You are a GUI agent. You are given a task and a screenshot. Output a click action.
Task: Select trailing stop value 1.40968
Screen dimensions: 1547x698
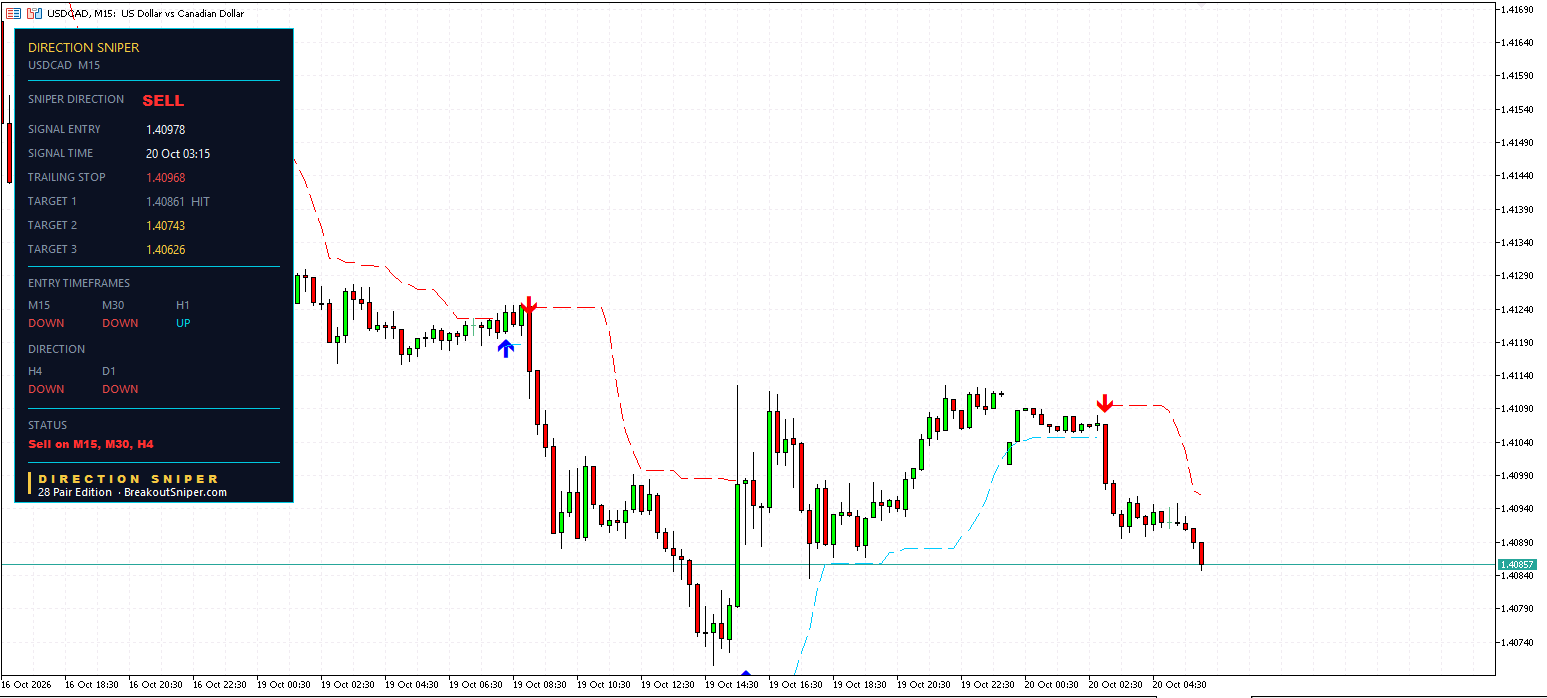(x=165, y=178)
